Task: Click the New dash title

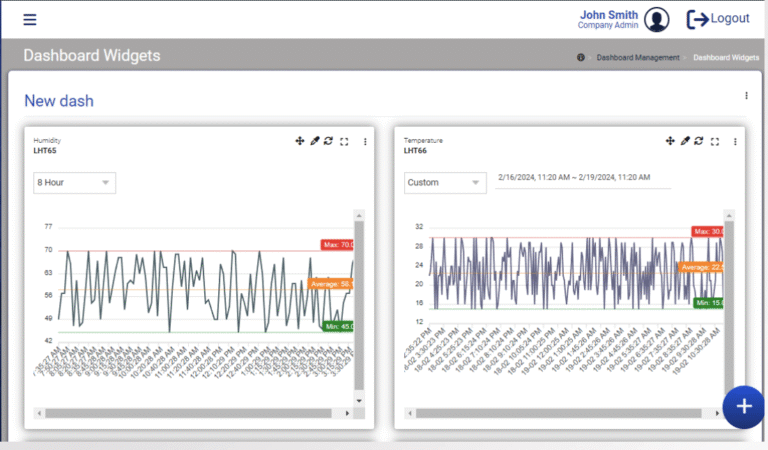Action: point(59,101)
